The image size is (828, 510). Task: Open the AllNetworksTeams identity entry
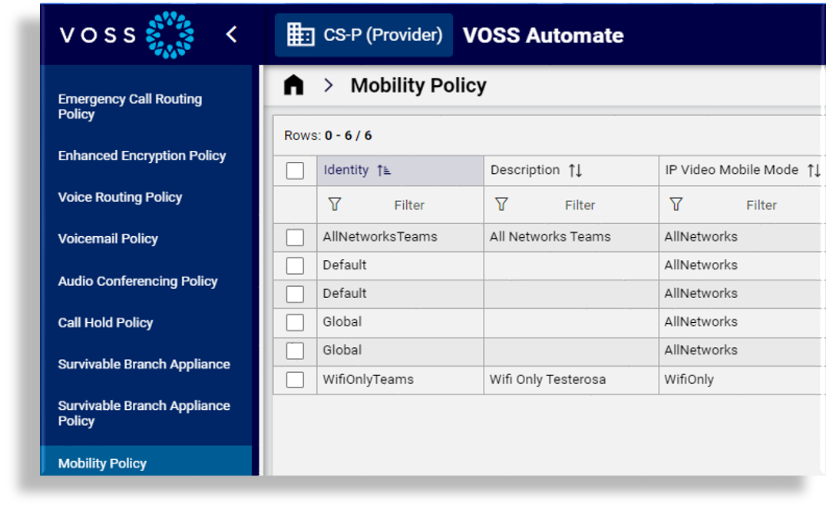pyautogui.click(x=380, y=237)
